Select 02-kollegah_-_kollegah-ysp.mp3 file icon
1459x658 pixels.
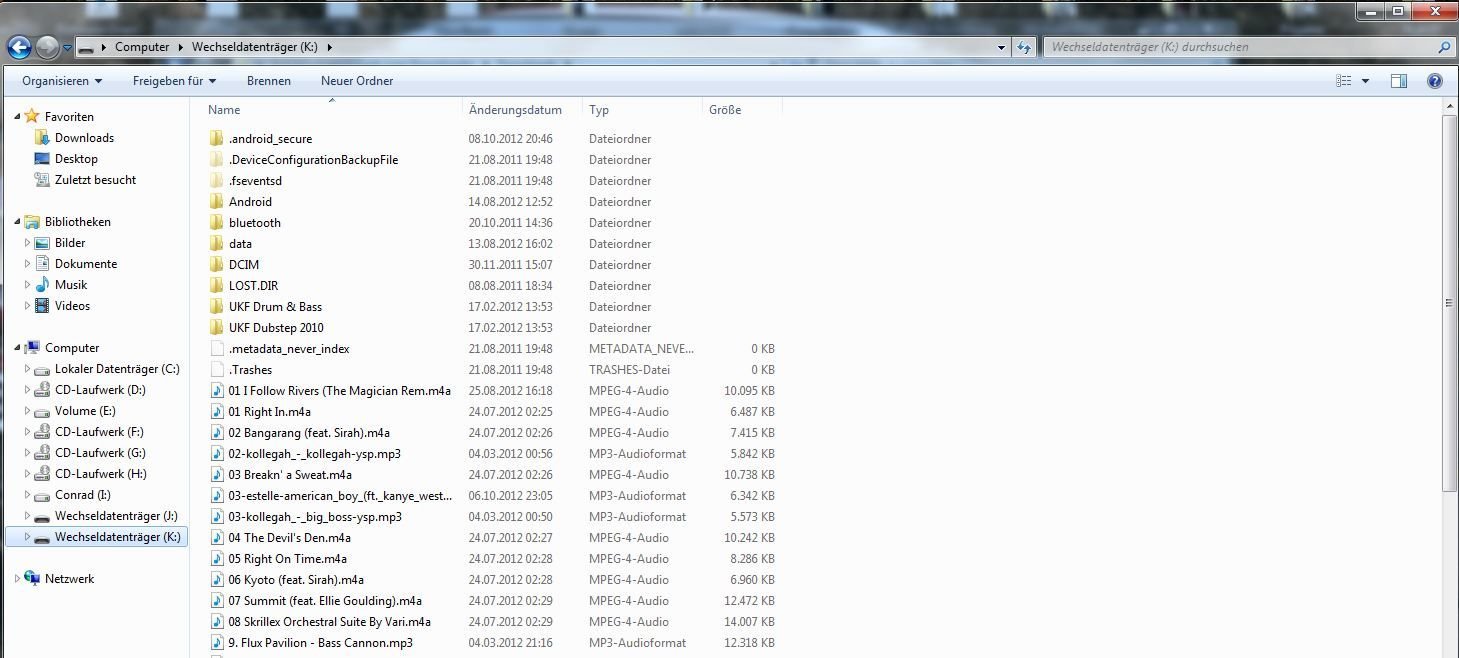pyautogui.click(x=217, y=454)
